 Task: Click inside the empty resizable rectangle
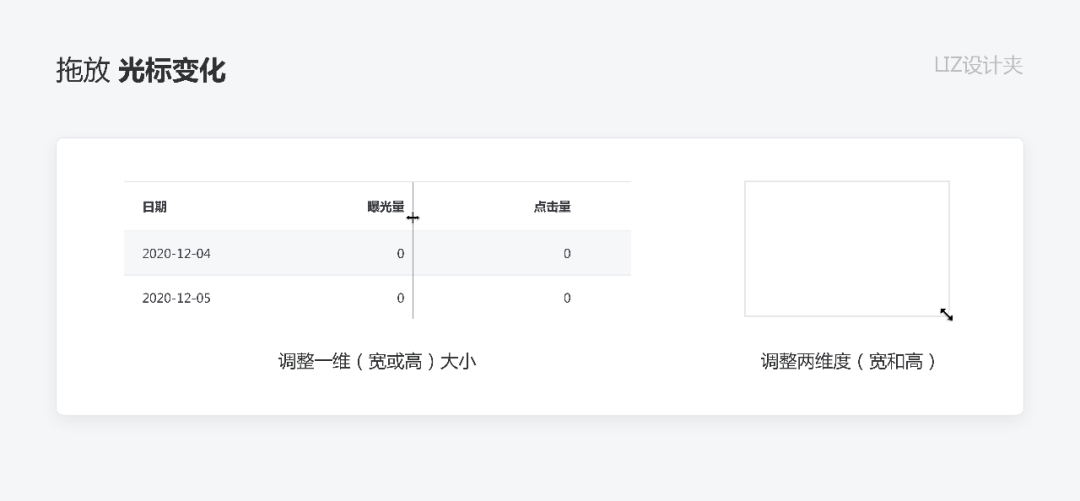pos(847,249)
